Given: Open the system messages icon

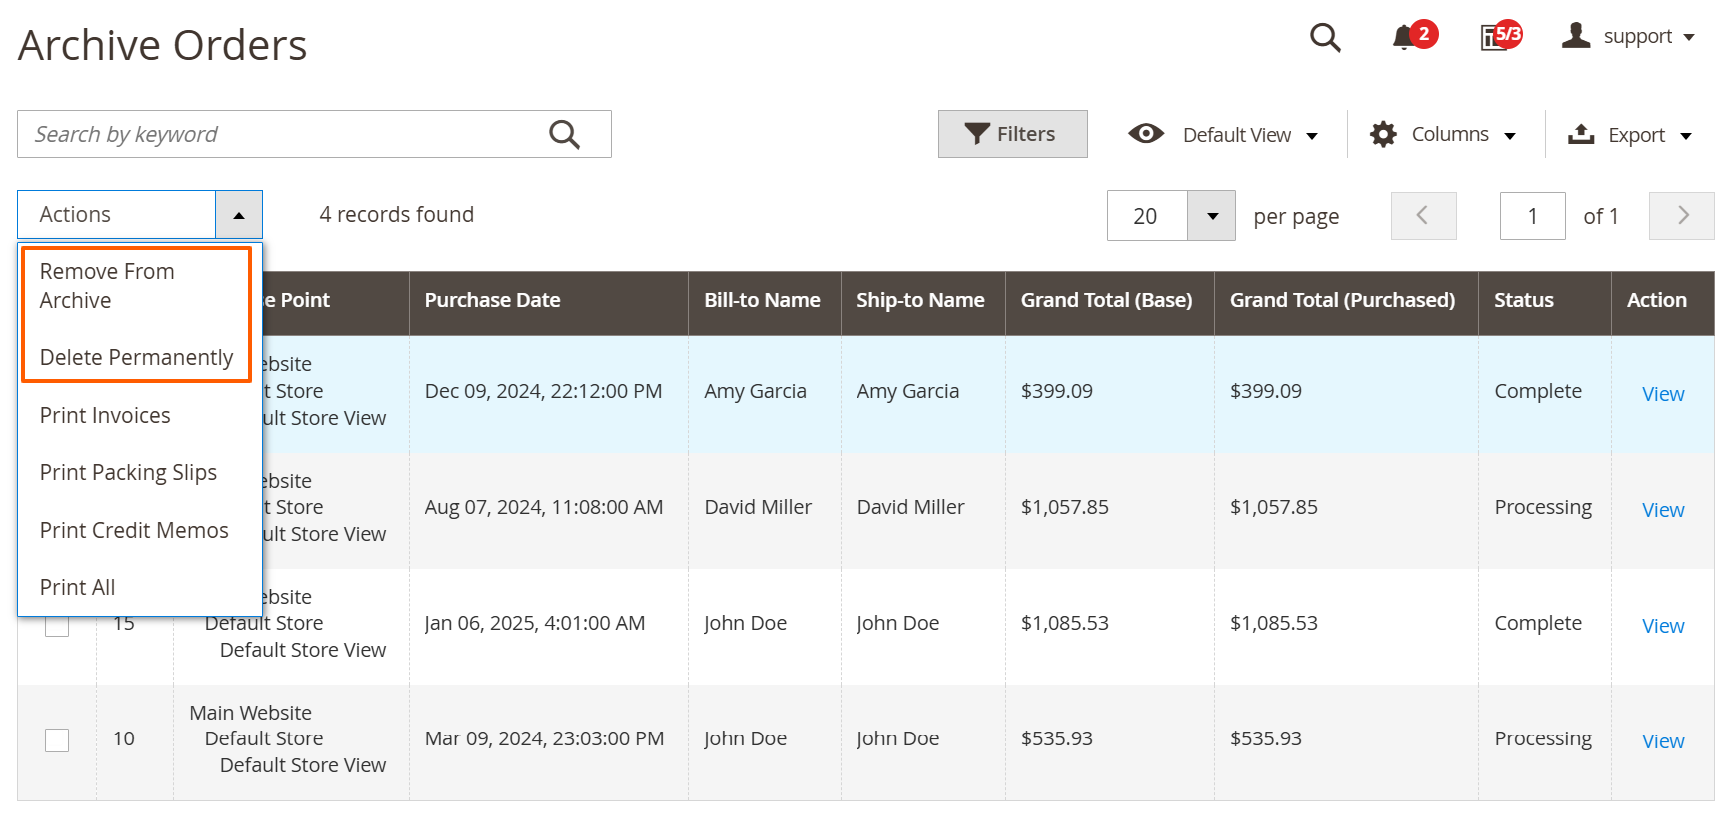Looking at the screenshot, I should click(1494, 37).
